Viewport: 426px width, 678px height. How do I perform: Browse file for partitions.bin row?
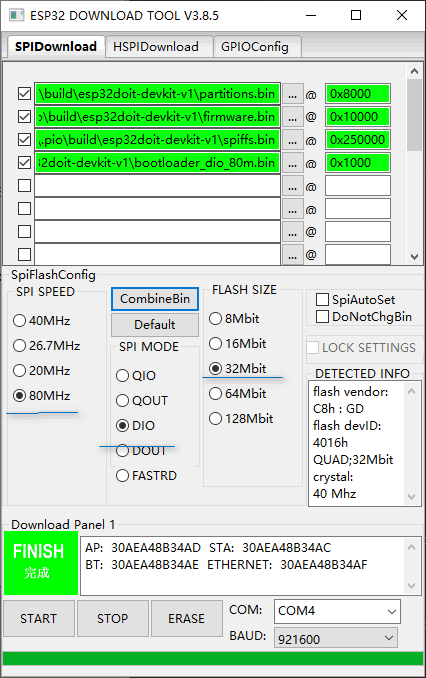click(292, 94)
